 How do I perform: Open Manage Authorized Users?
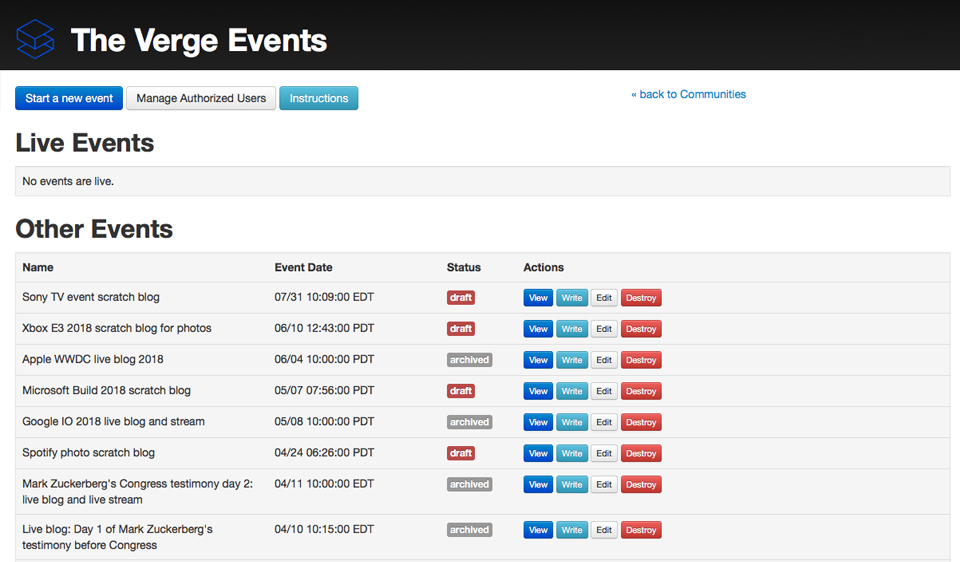[201, 98]
